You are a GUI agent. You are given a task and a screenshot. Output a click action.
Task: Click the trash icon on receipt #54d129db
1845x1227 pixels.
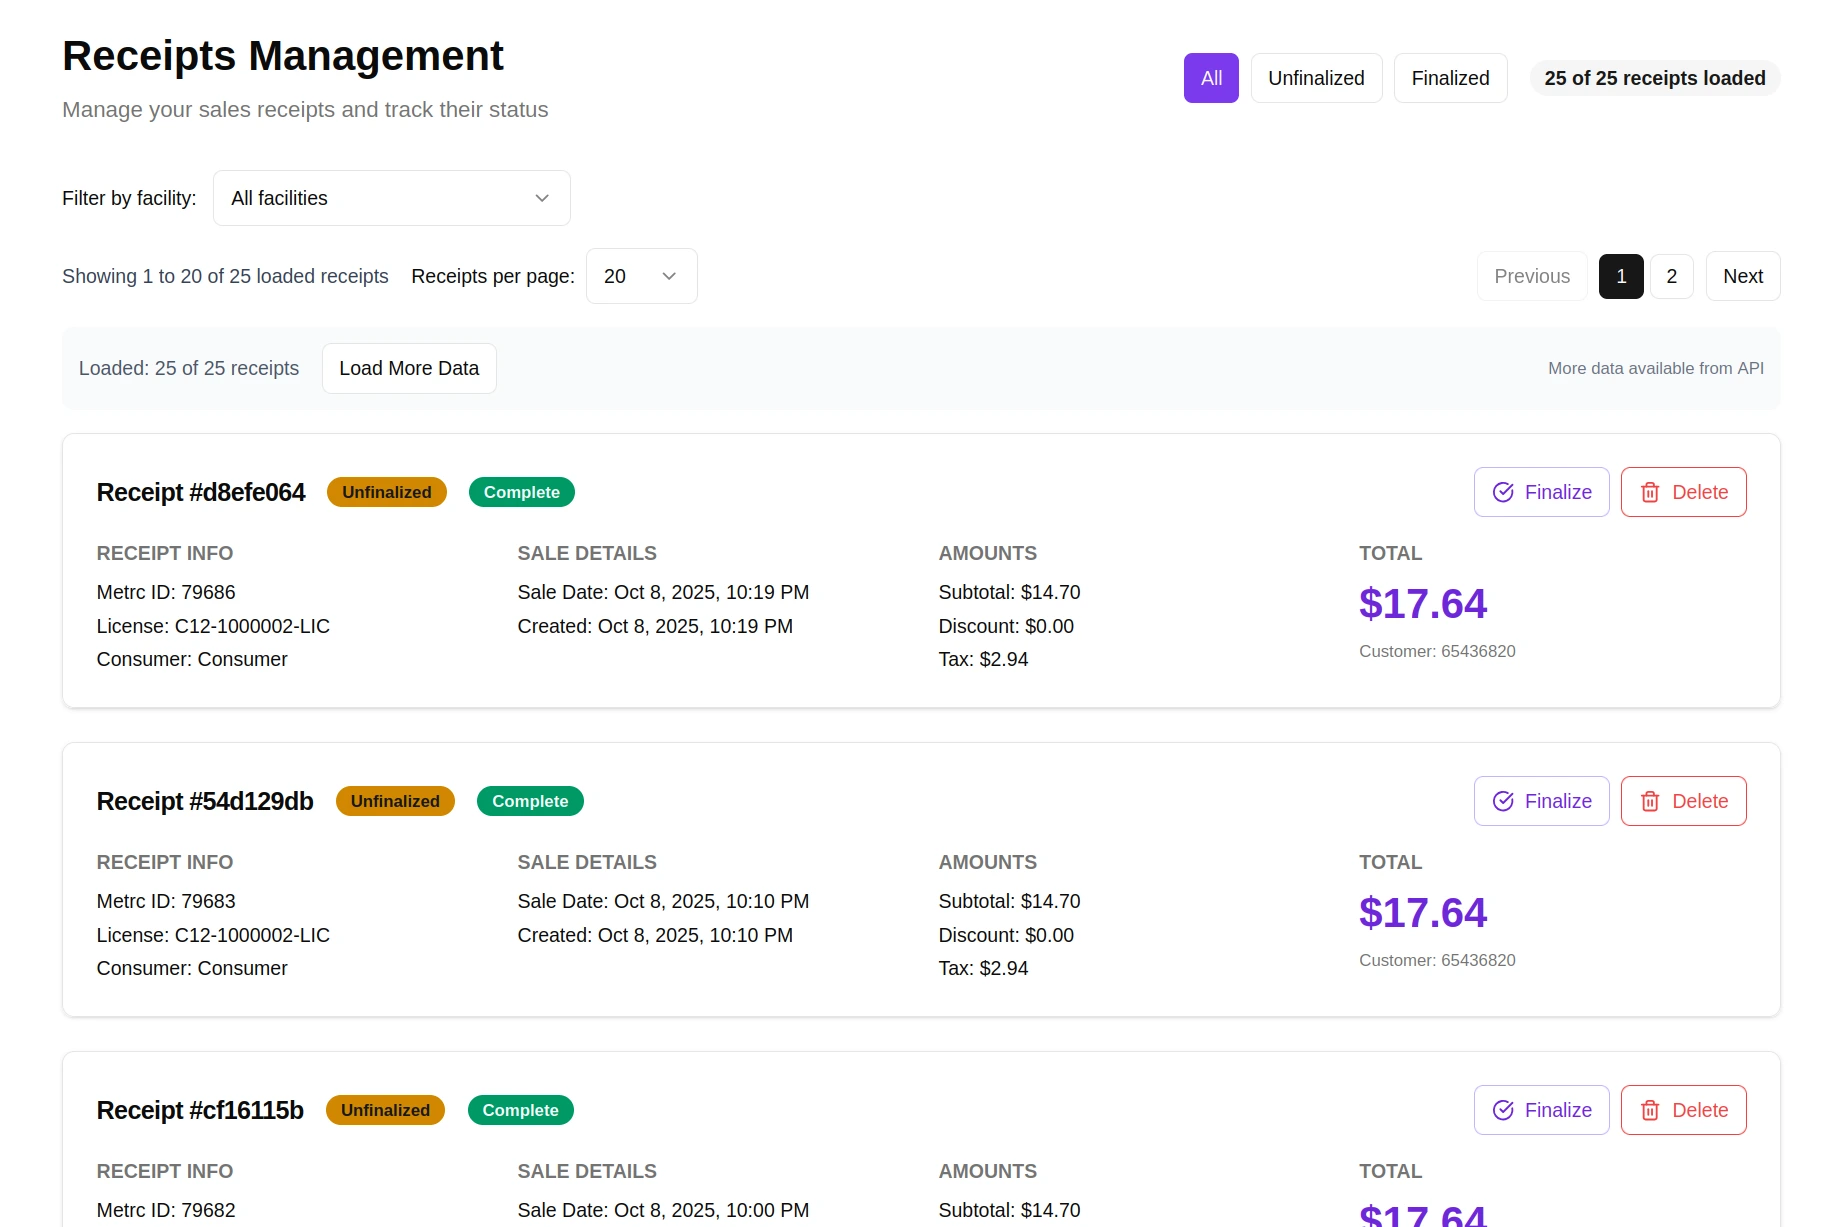click(1650, 800)
